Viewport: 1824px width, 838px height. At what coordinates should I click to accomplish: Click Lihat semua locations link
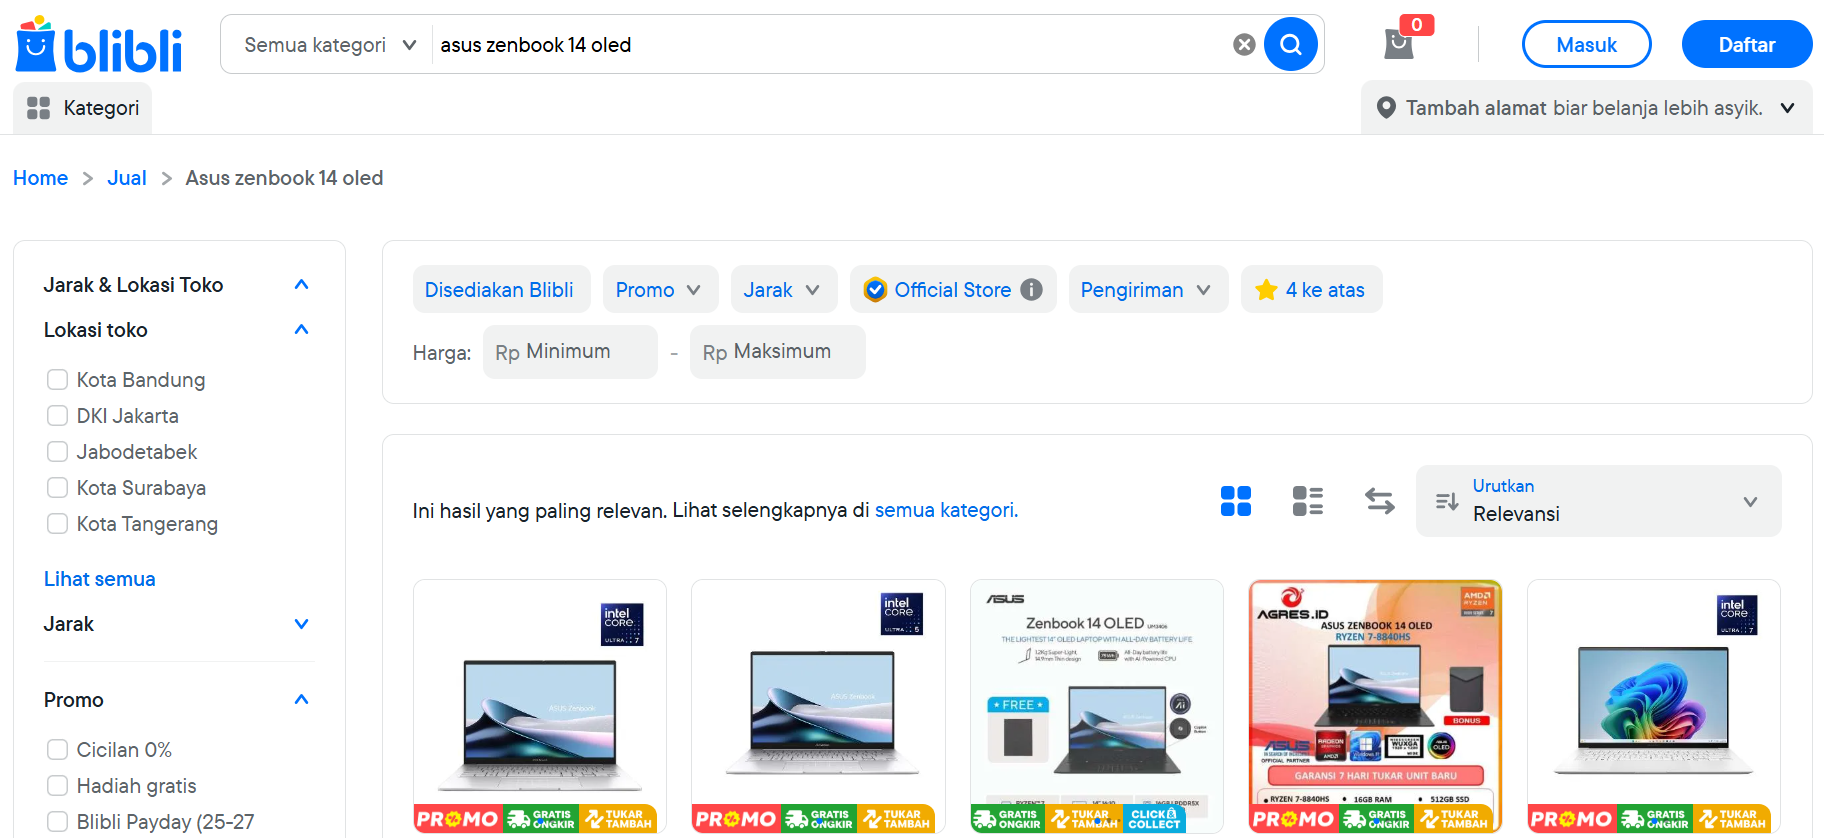[x=100, y=579]
